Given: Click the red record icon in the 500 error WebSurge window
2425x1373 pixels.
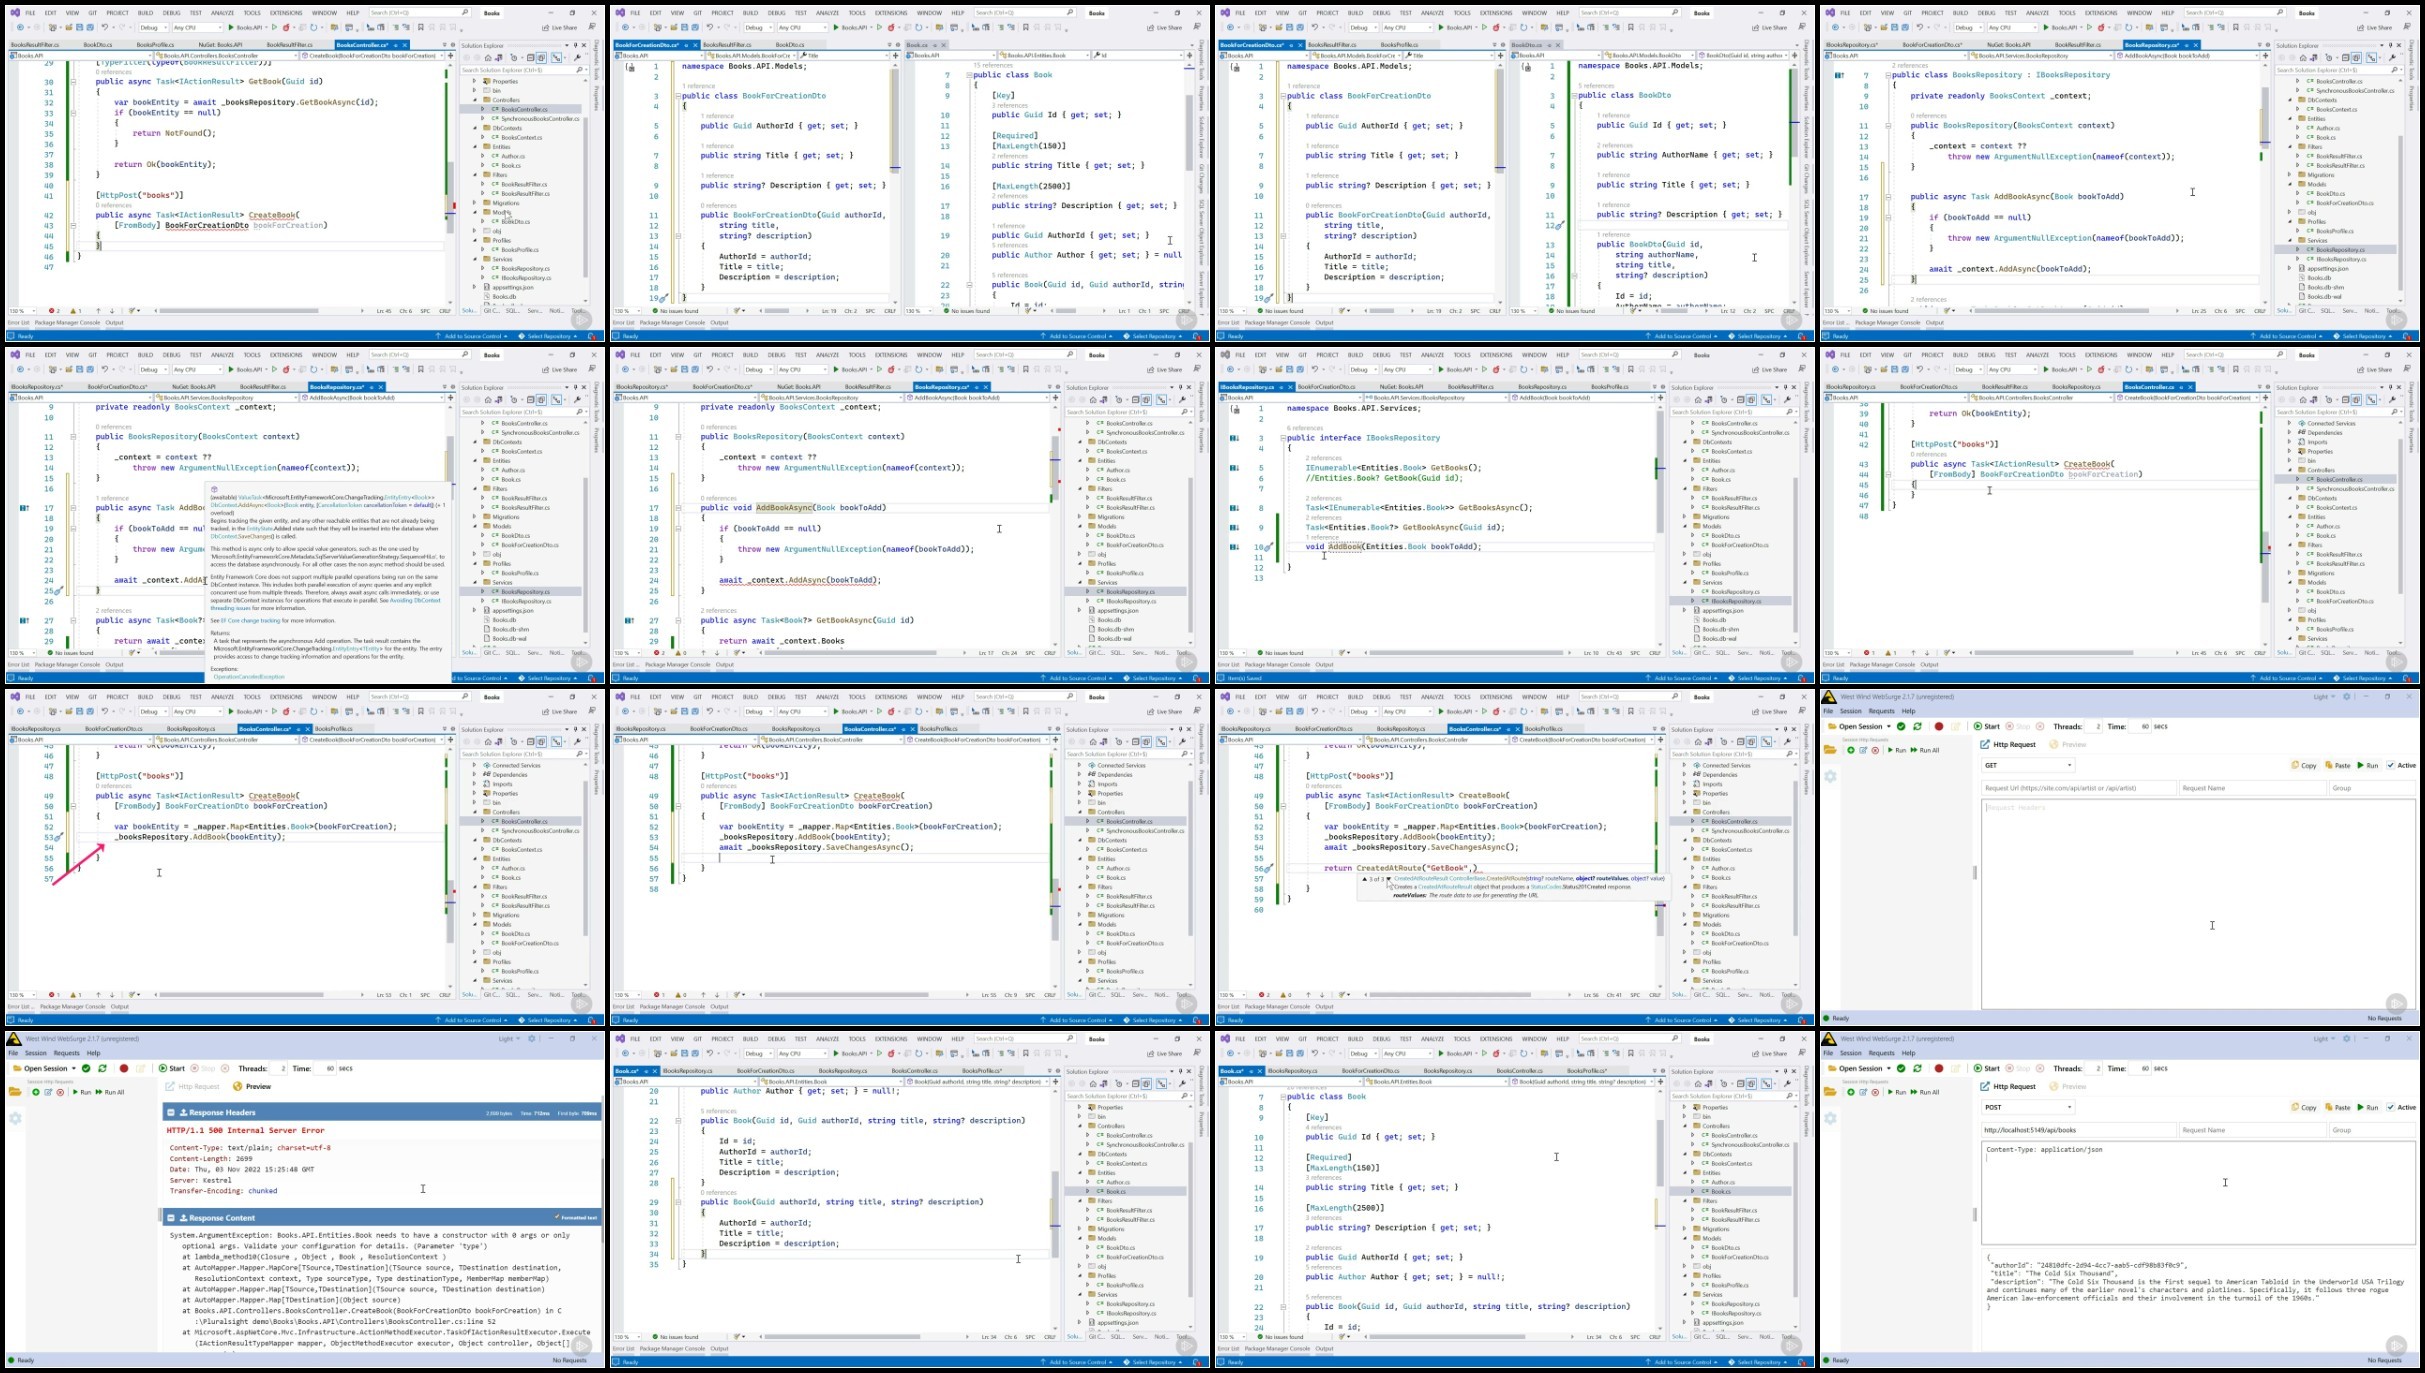Looking at the screenshot, I should tap(124, 1068).
